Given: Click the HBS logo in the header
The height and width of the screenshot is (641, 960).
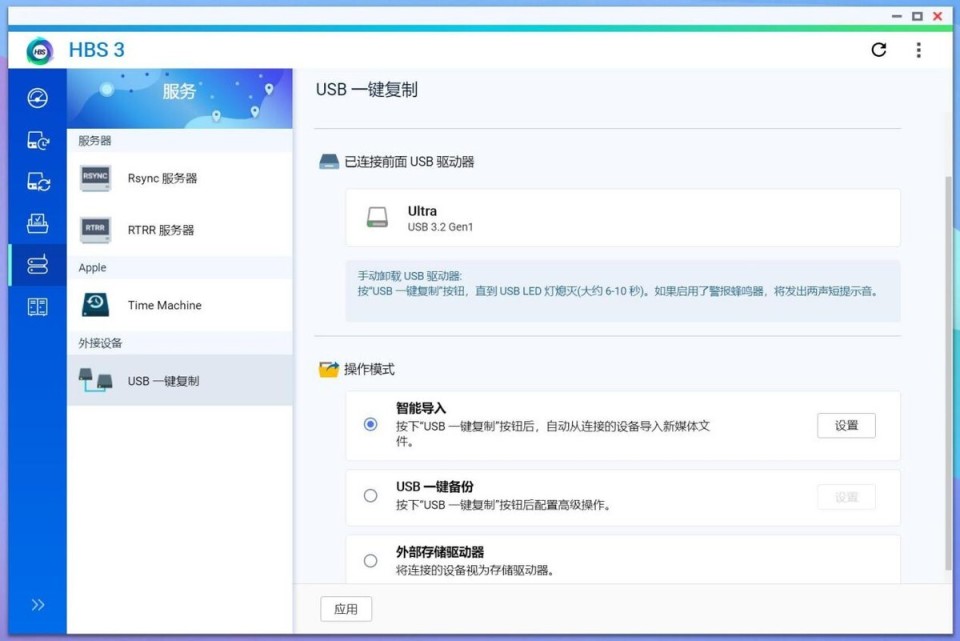Looking at the screenshot, I should pos(38,50).
